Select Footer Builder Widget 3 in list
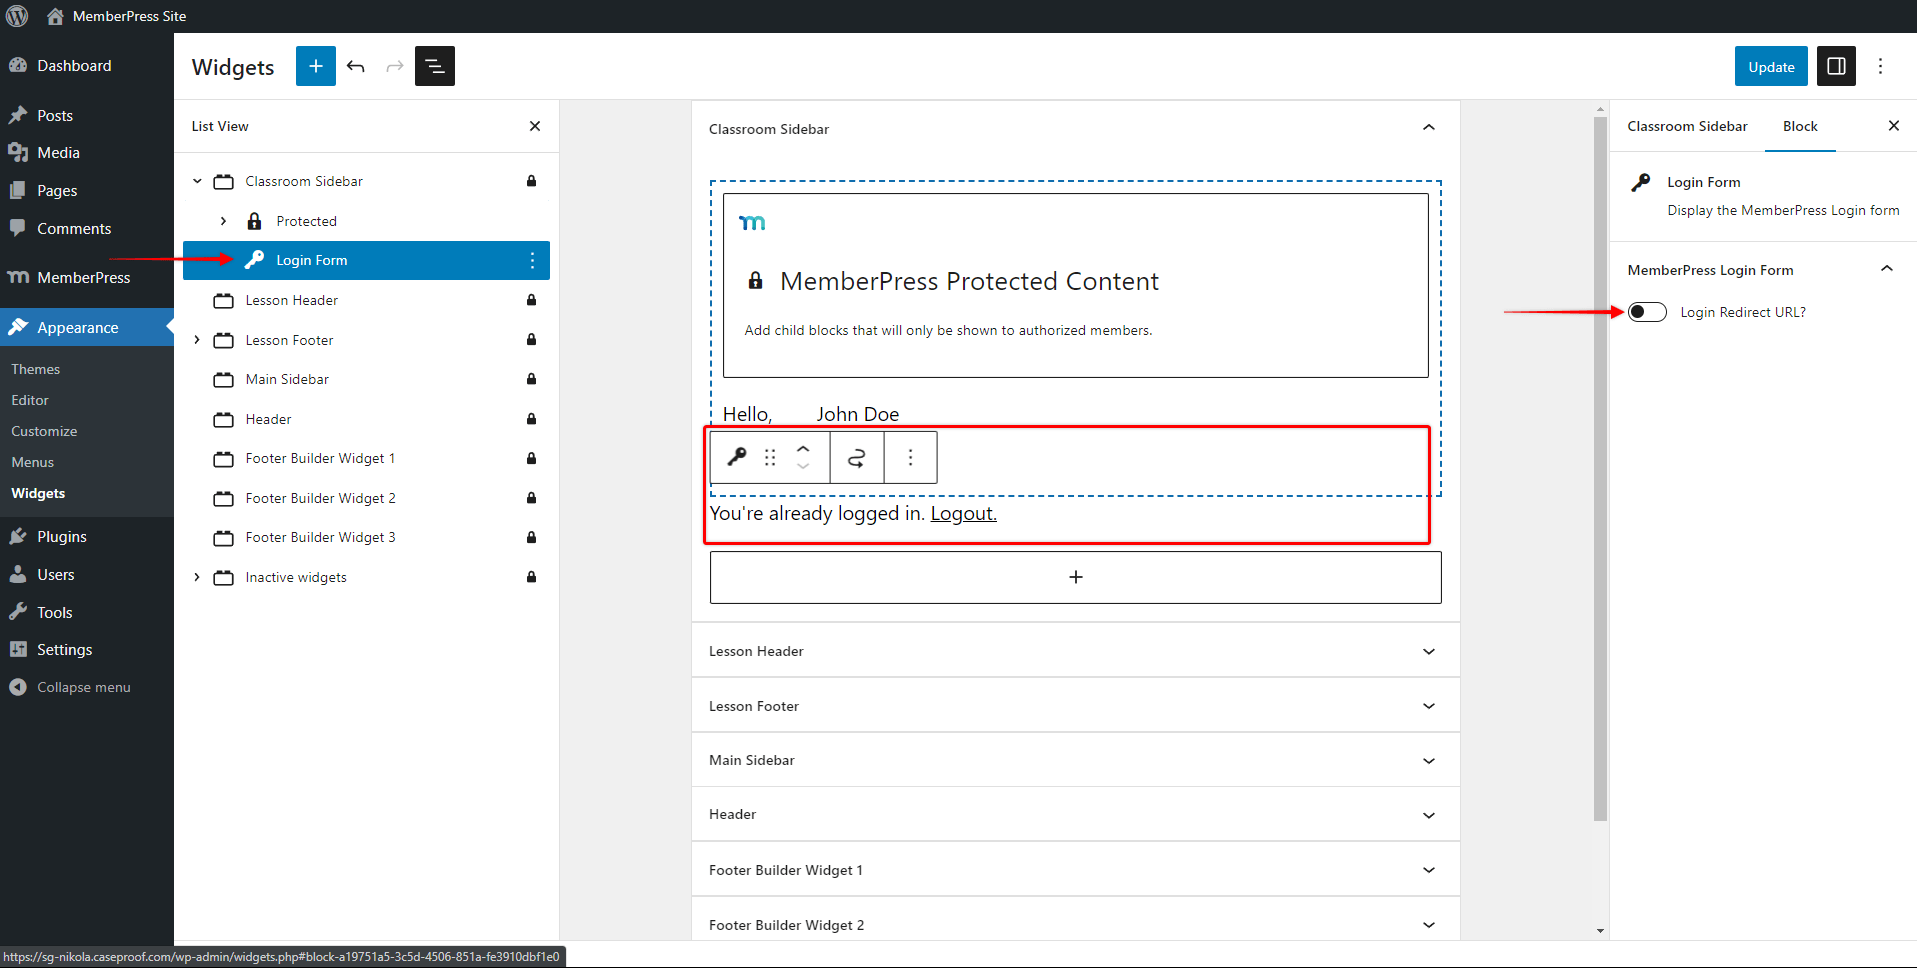Screen dimensions: 1917x968 click(x=320, y=537)
